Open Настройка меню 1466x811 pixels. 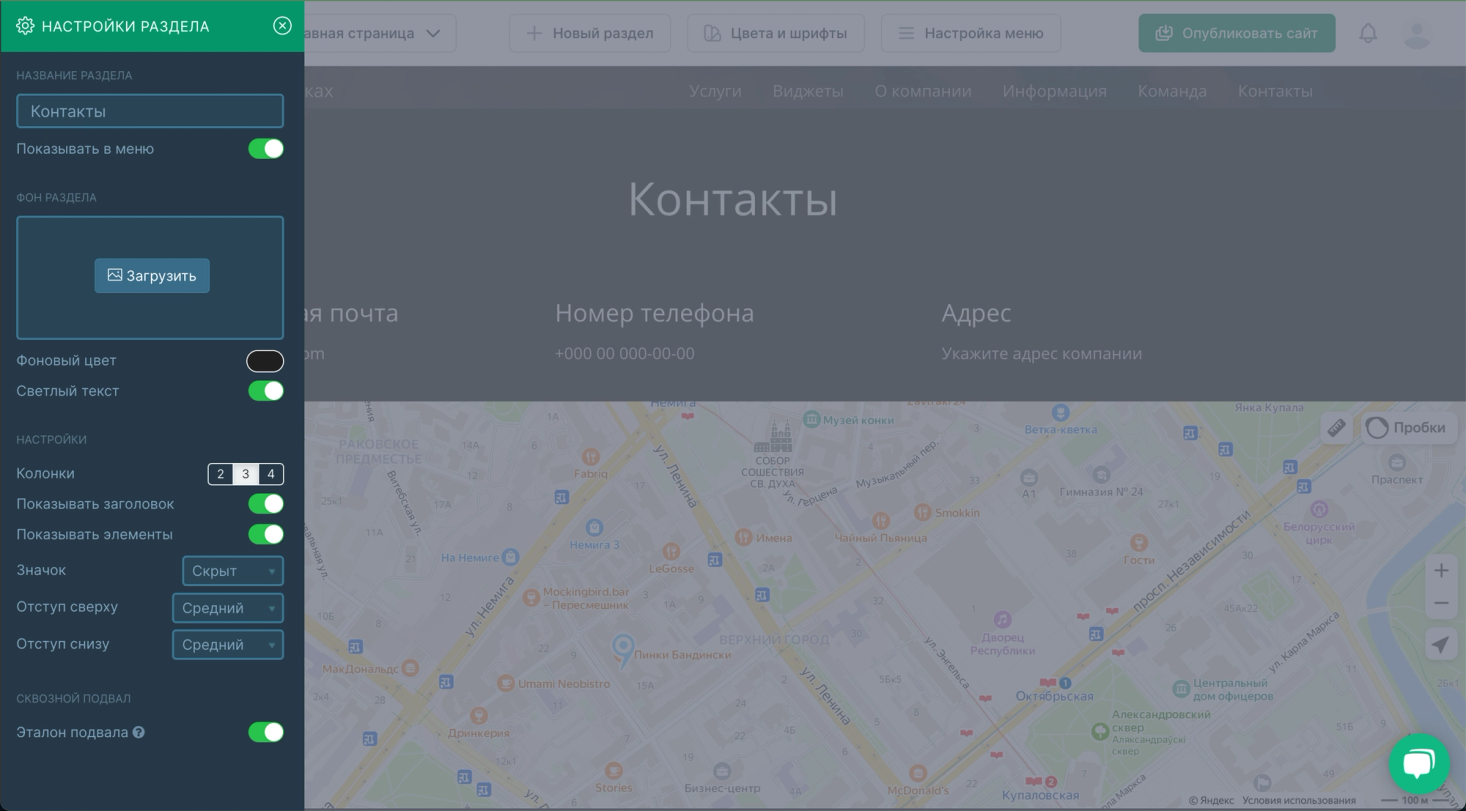coord(971,33)
